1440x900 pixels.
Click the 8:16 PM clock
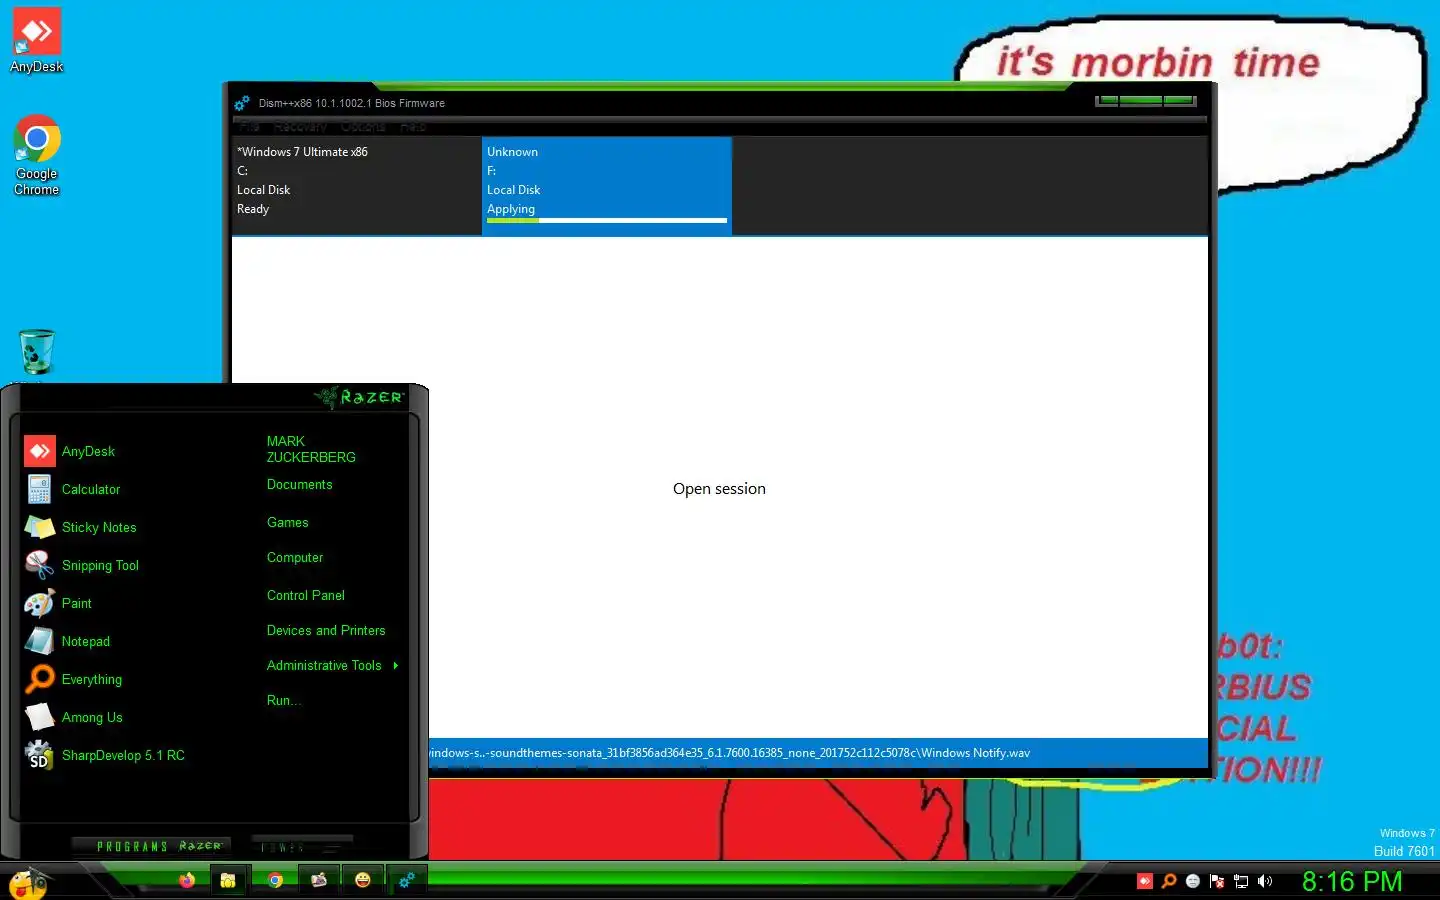click(x=1352, y=881)
